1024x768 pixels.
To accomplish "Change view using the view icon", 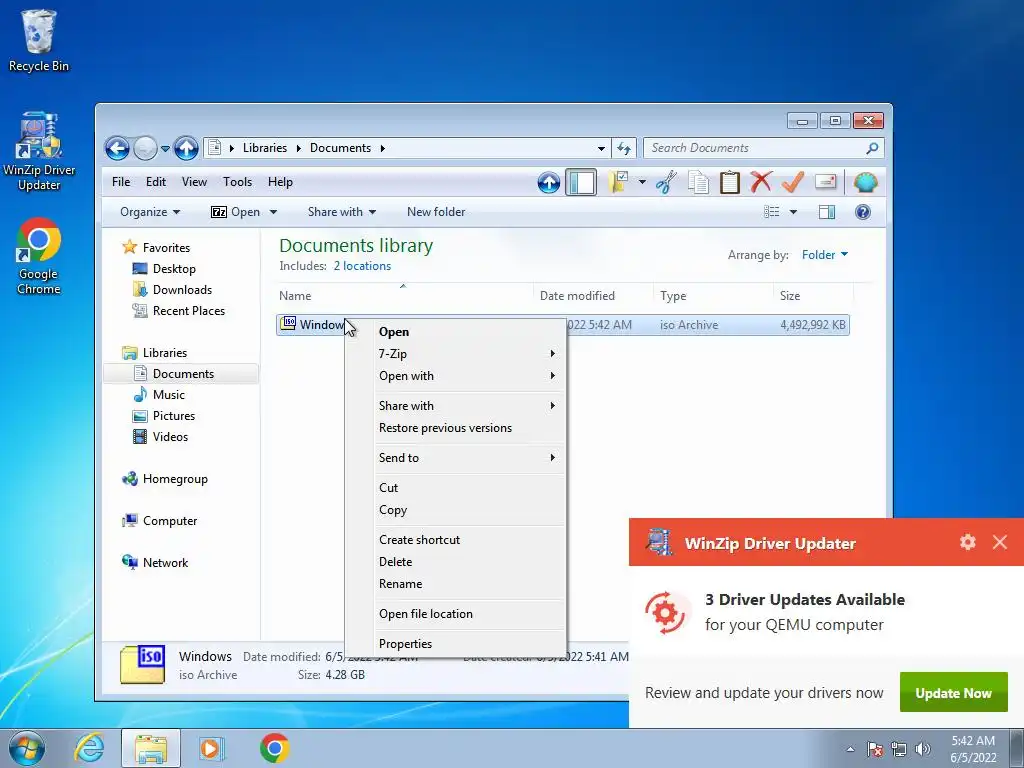I will 772,212.
